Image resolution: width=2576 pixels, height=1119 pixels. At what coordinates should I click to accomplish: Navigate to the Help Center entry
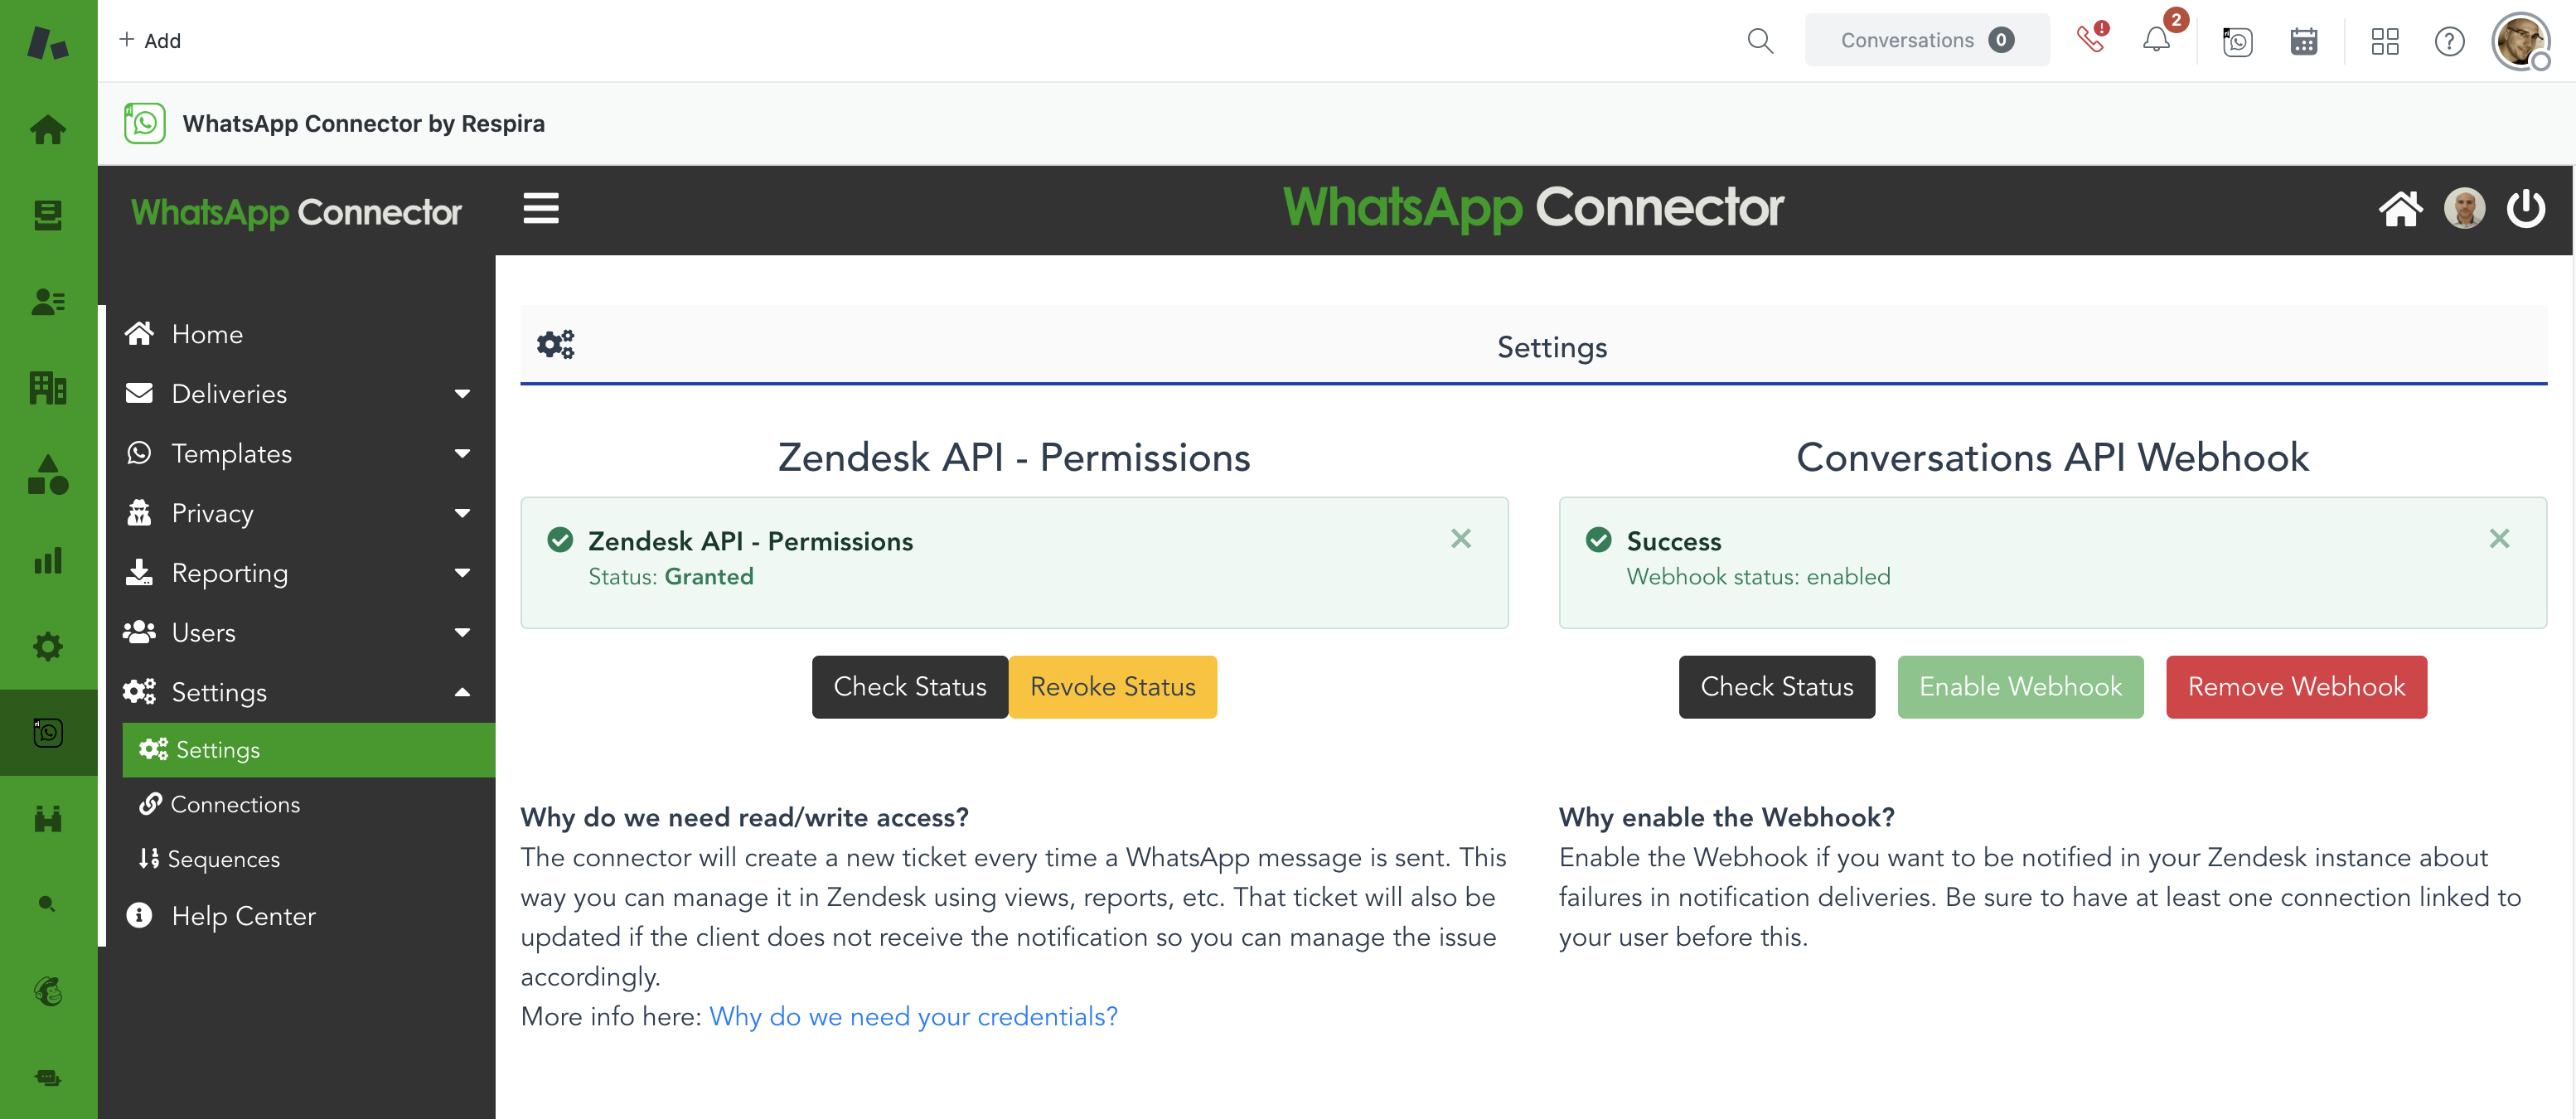(243, 915)
